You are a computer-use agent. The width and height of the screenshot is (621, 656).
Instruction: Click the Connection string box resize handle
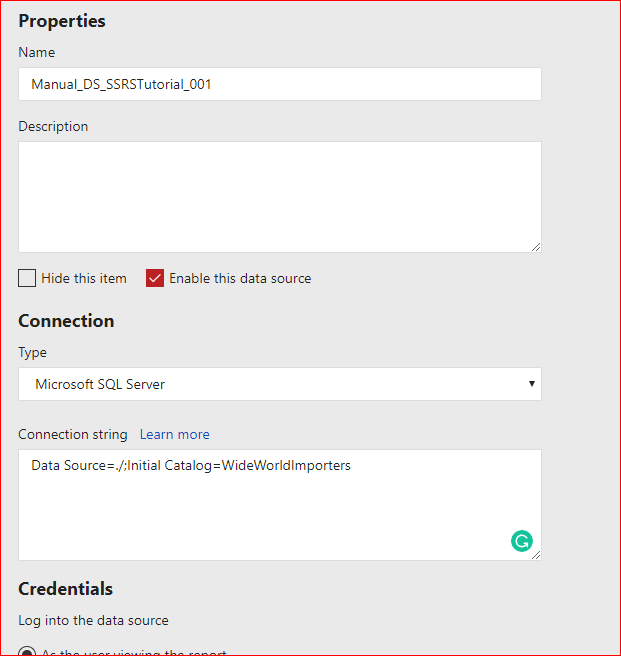pyautogui.click(x=536, y=554)
